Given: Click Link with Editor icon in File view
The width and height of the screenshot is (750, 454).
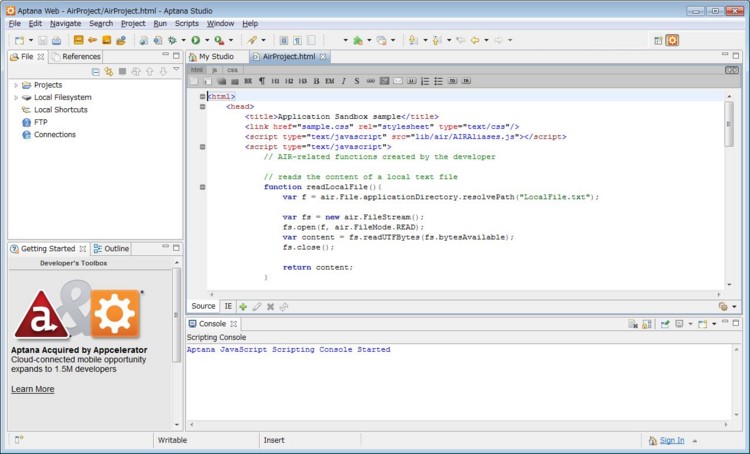Looking at the screenshot, I should pos(109,72).
